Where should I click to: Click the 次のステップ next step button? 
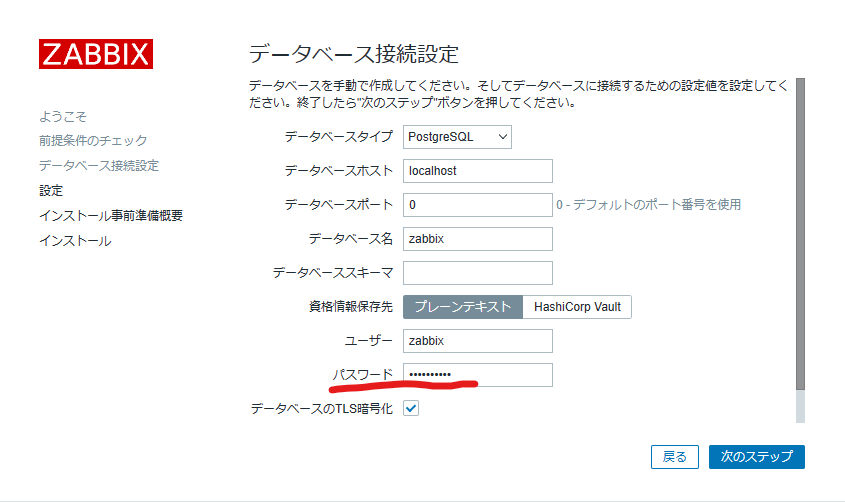(757, 457)
